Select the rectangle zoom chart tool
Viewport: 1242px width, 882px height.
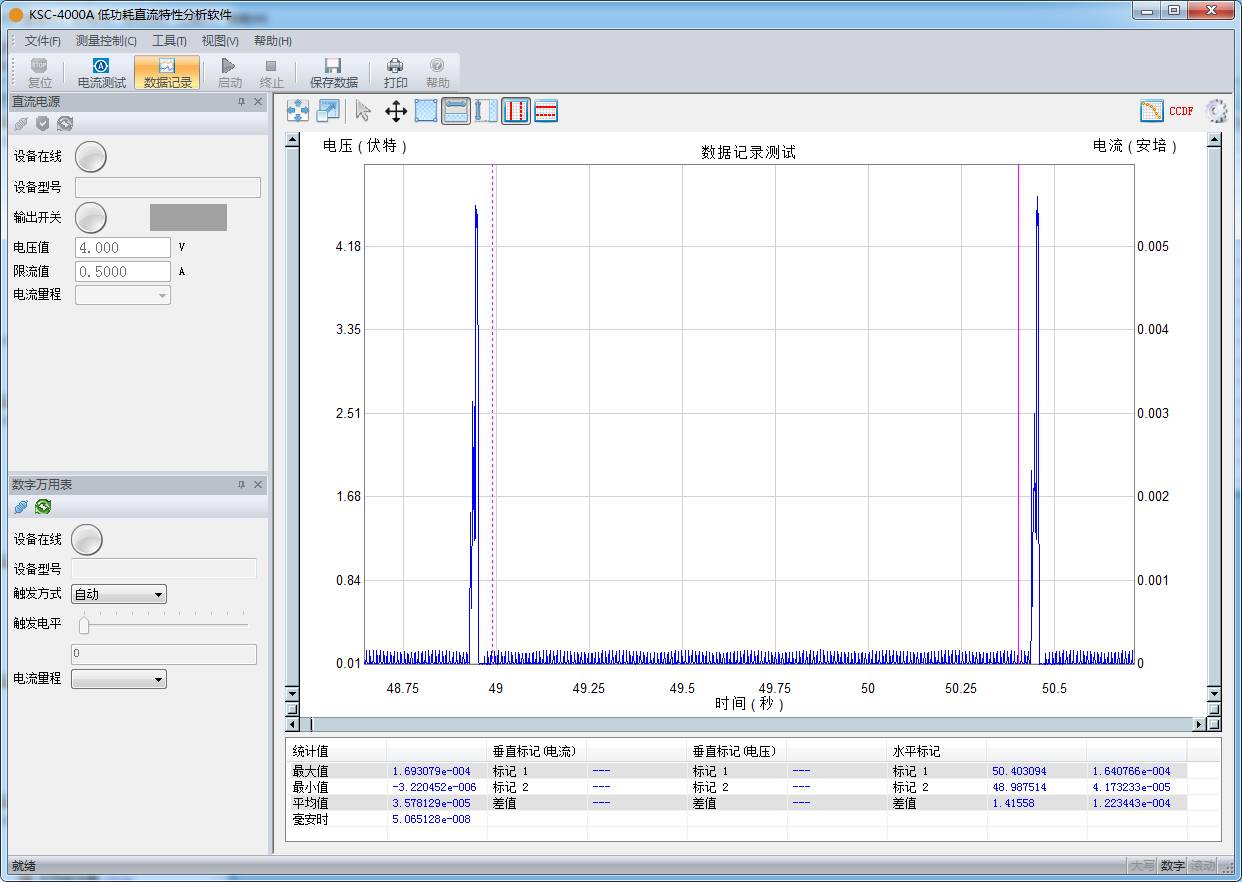point(426,111)
